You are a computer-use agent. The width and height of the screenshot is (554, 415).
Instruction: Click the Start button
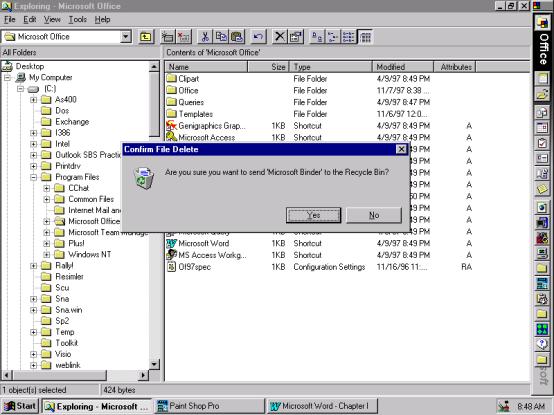tap(20, 406)
